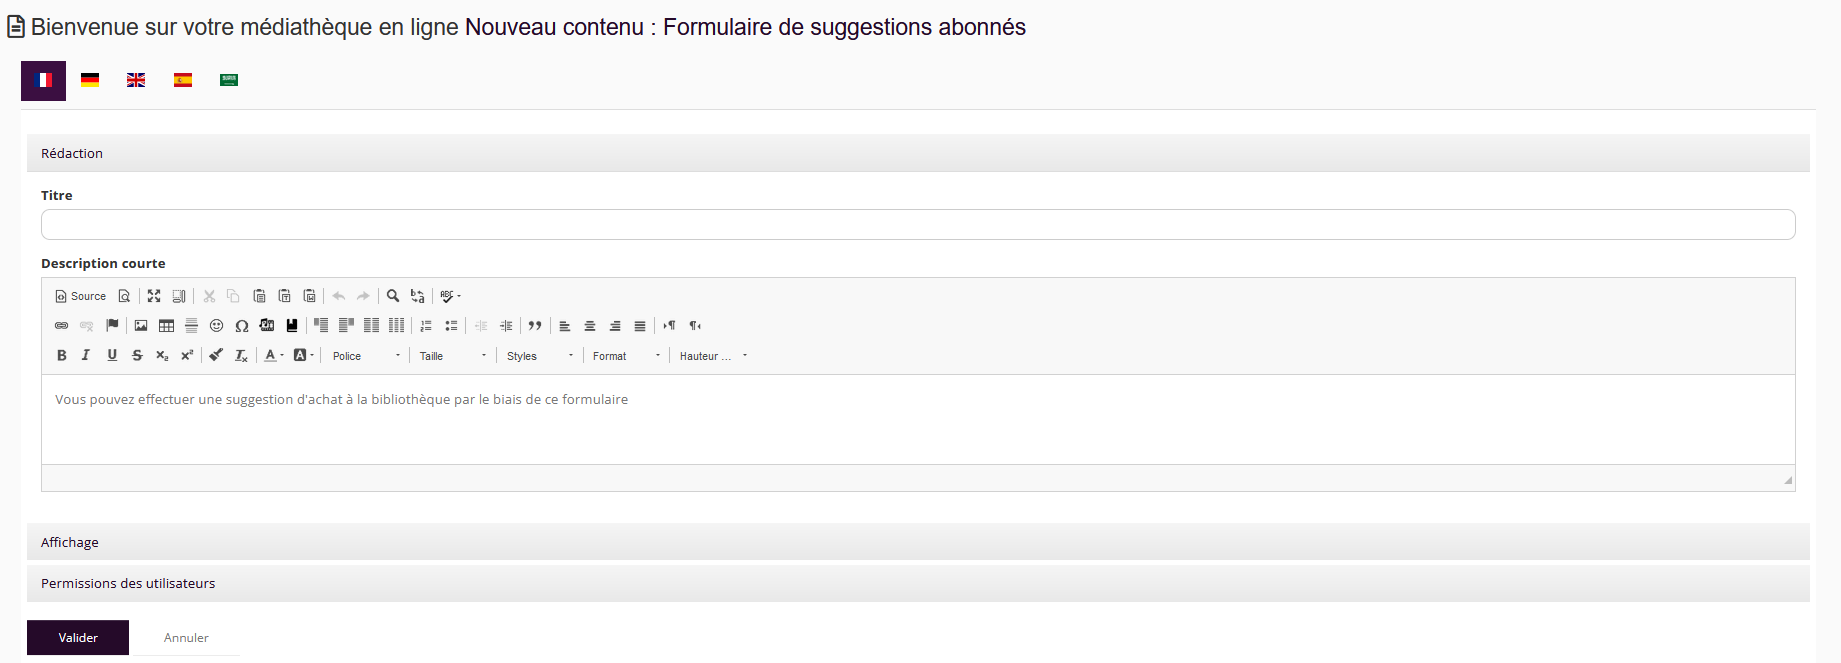The image size is (1841, 663).
Task: Maximize the editor with the fullscreen icon
Action: point(154,296)
